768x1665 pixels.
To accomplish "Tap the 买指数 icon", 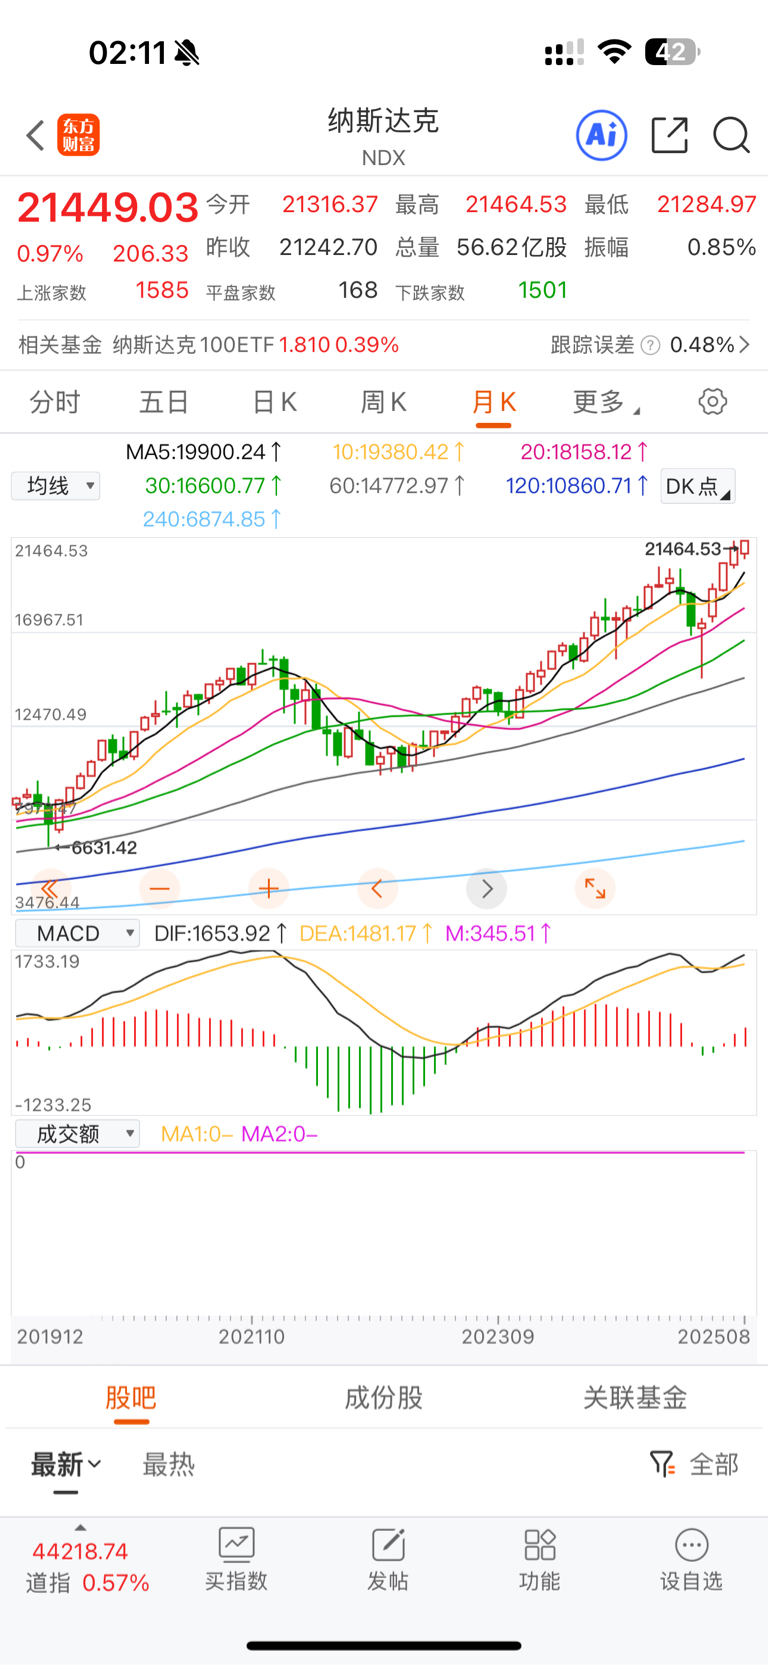I will pyautogui.click(x=236, y=1545).
